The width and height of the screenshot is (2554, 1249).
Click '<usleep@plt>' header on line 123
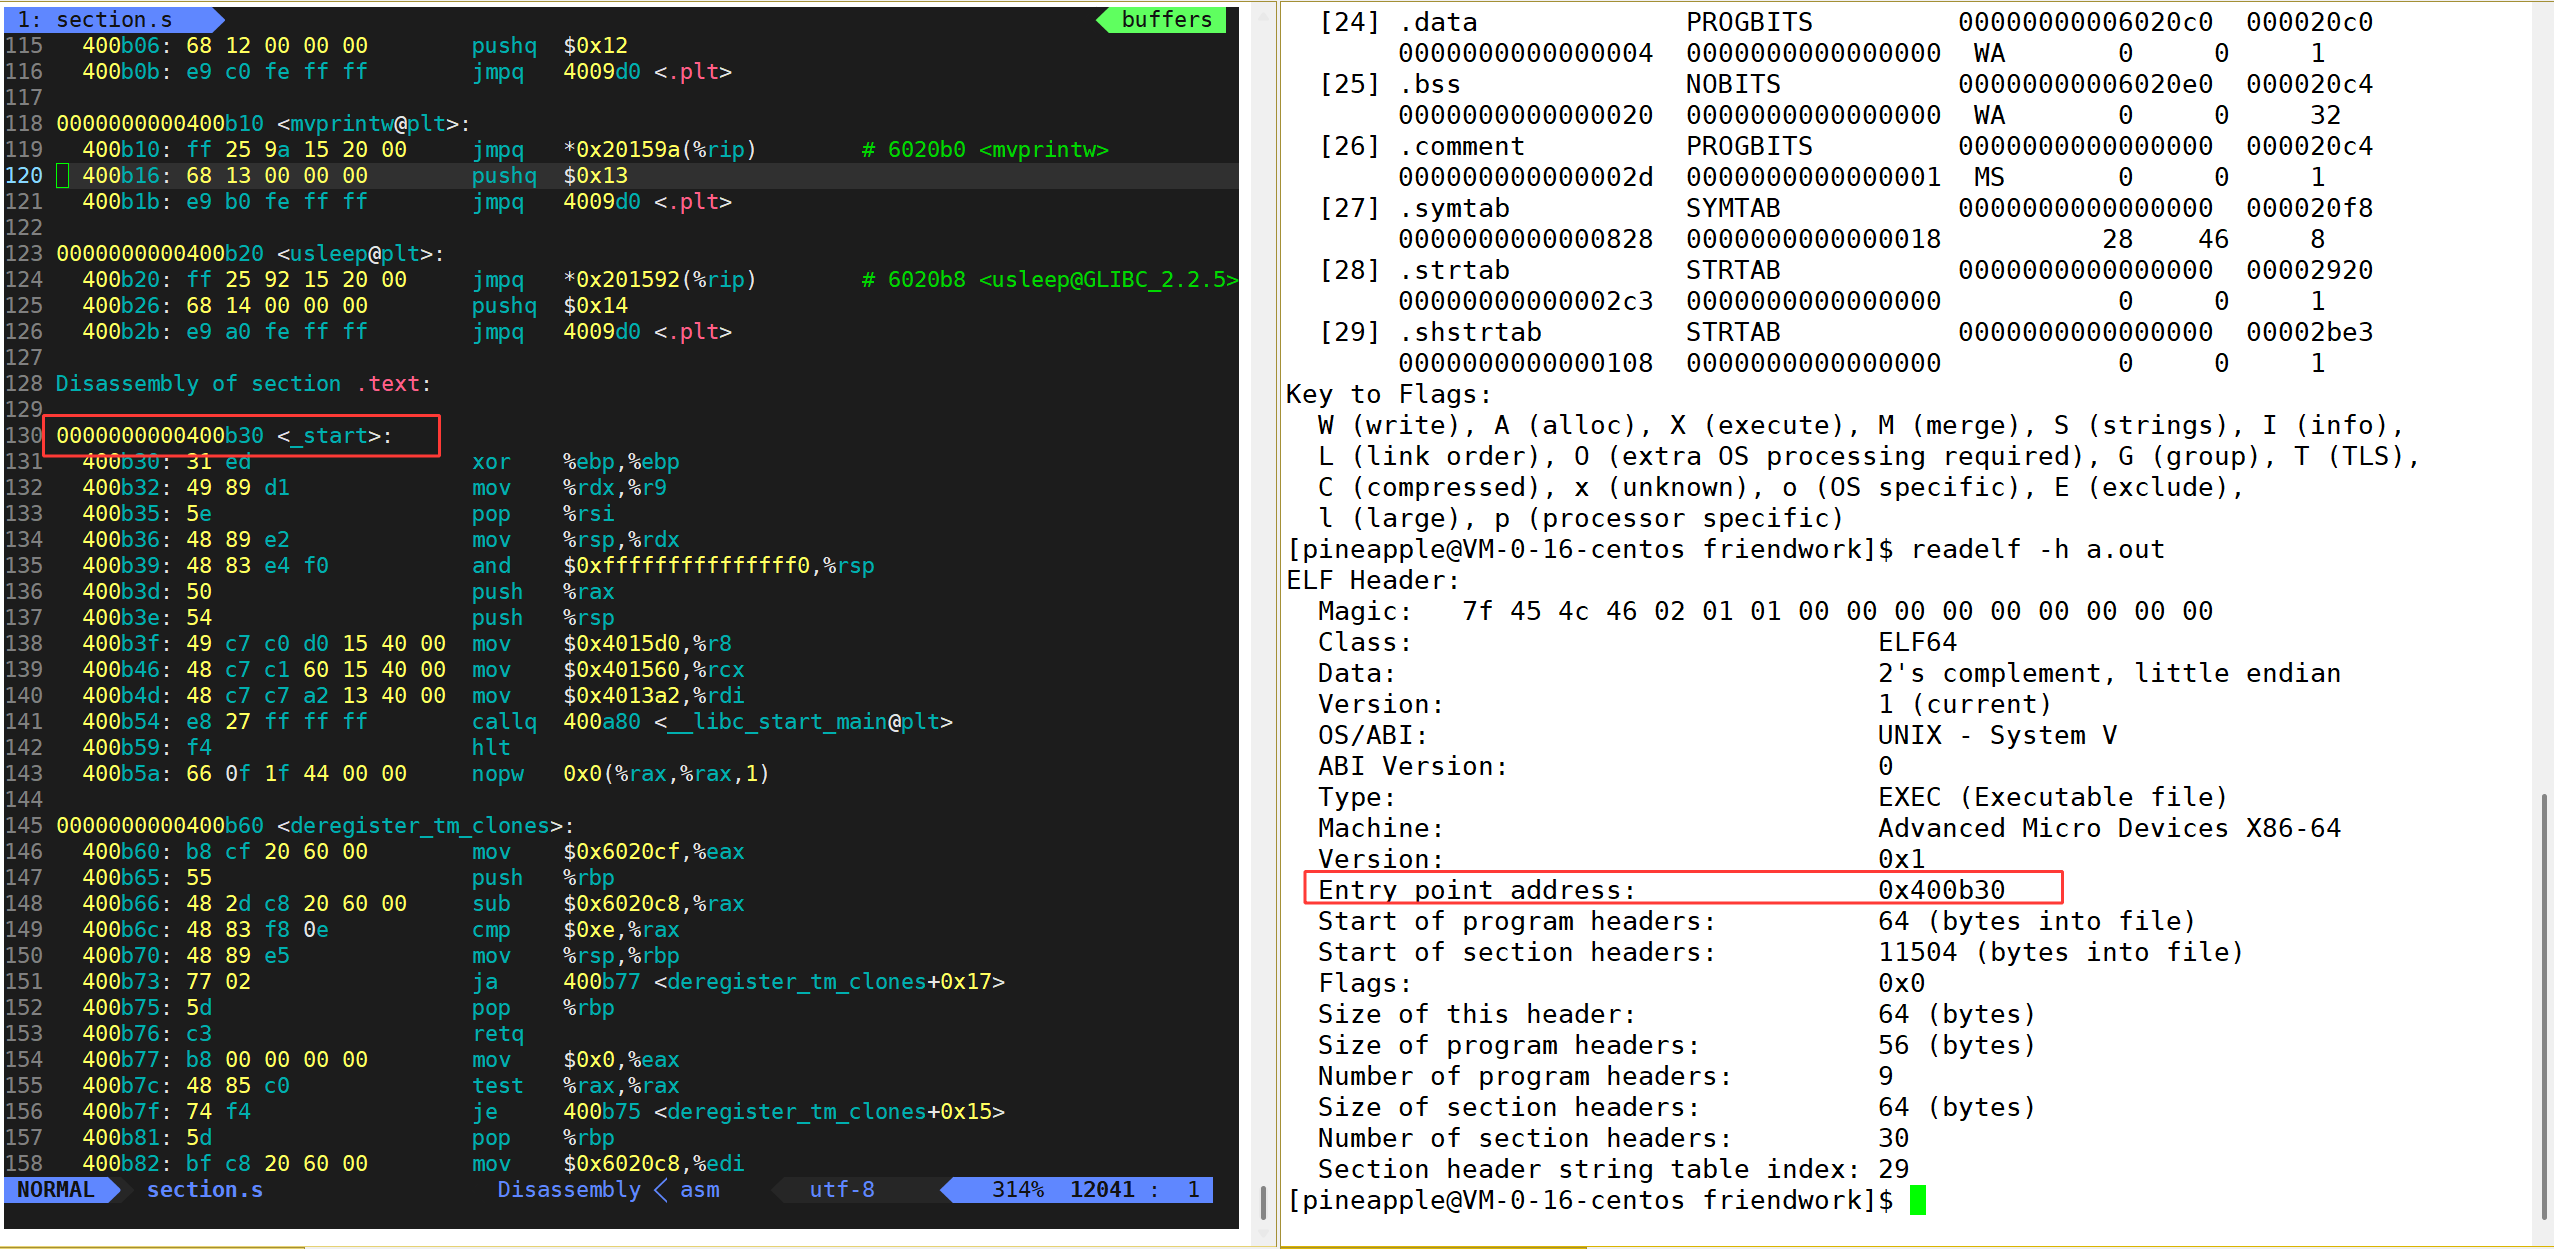tap(355, 253)
